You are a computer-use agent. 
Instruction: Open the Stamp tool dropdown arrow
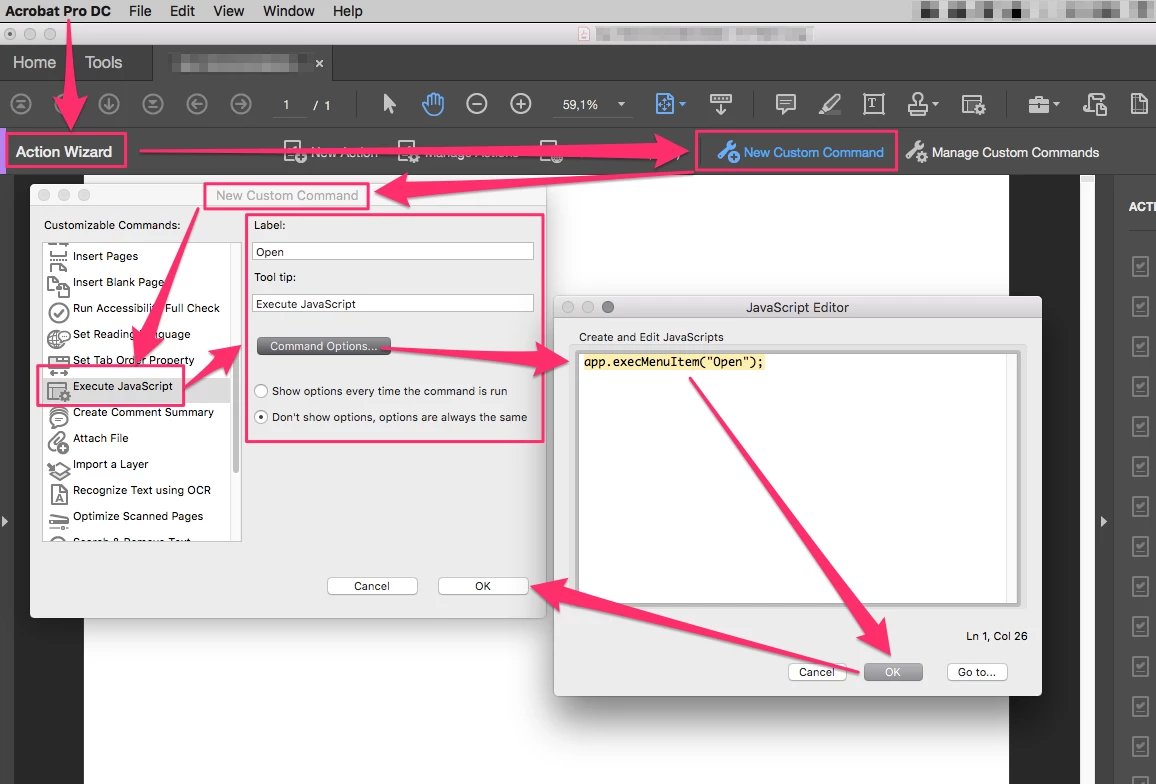click(936, 104)
